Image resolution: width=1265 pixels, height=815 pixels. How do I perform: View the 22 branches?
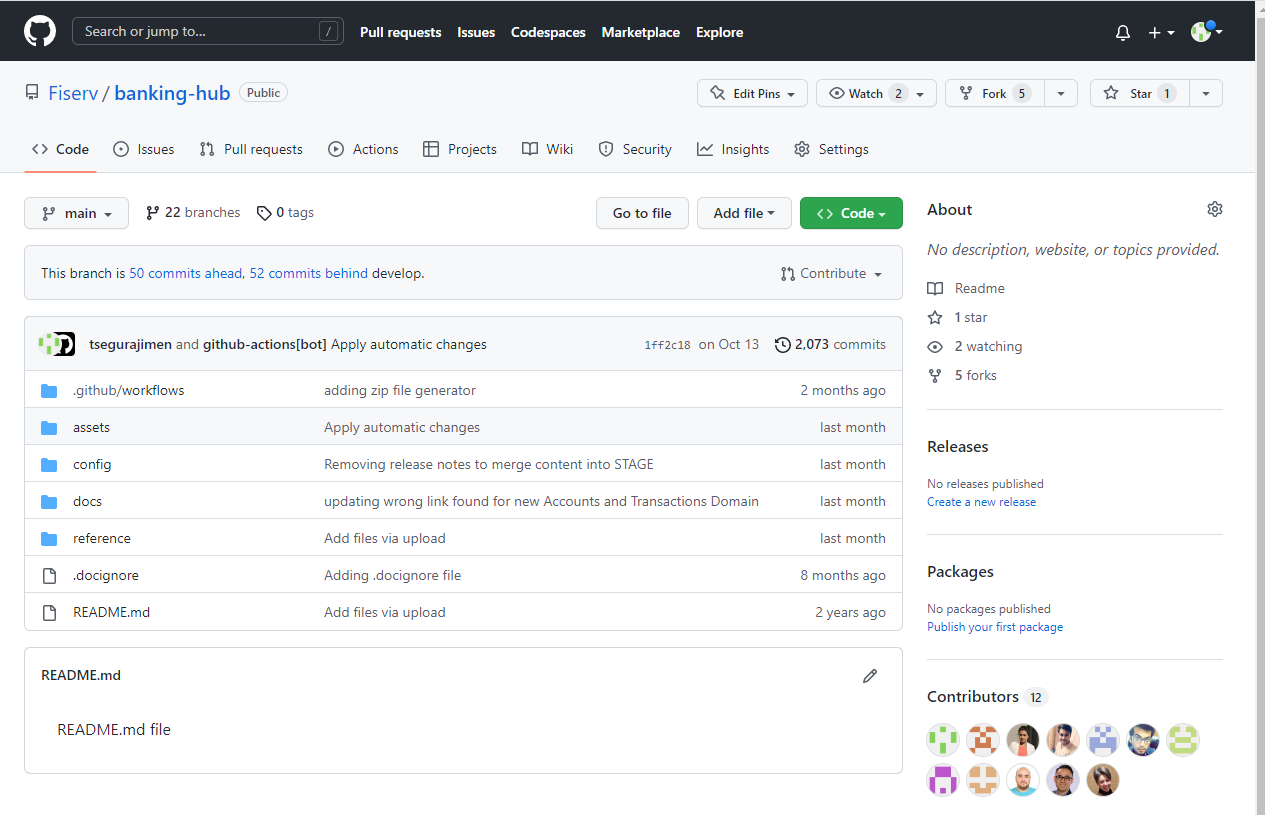(193, 213)
